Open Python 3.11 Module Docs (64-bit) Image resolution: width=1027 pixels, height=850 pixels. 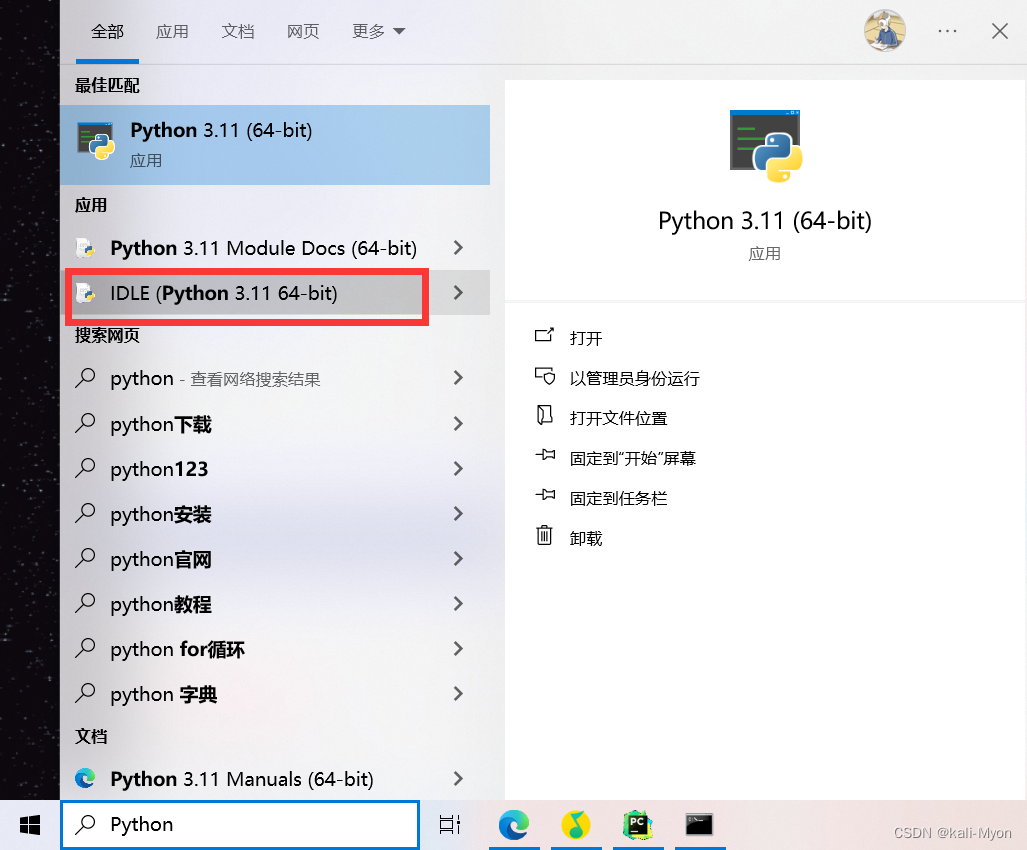(263, 248)
